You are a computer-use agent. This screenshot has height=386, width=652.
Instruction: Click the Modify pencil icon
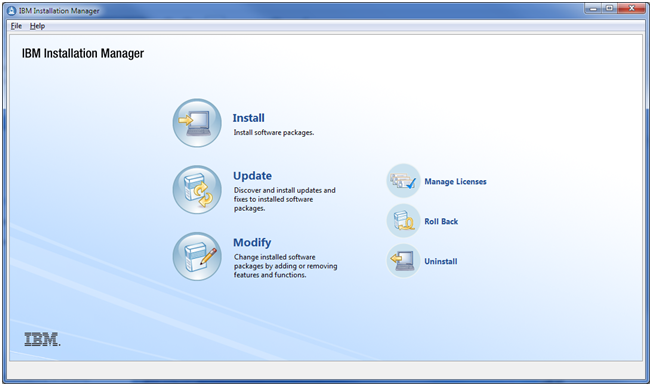coord(197,256)
